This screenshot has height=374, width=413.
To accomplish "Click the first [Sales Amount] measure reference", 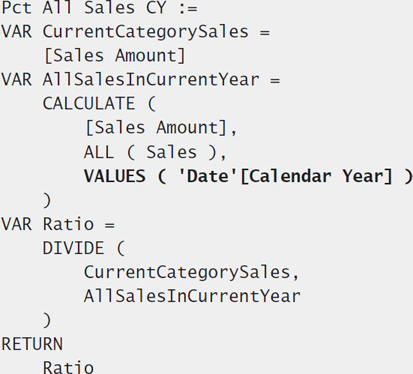I will coord(115,56).
